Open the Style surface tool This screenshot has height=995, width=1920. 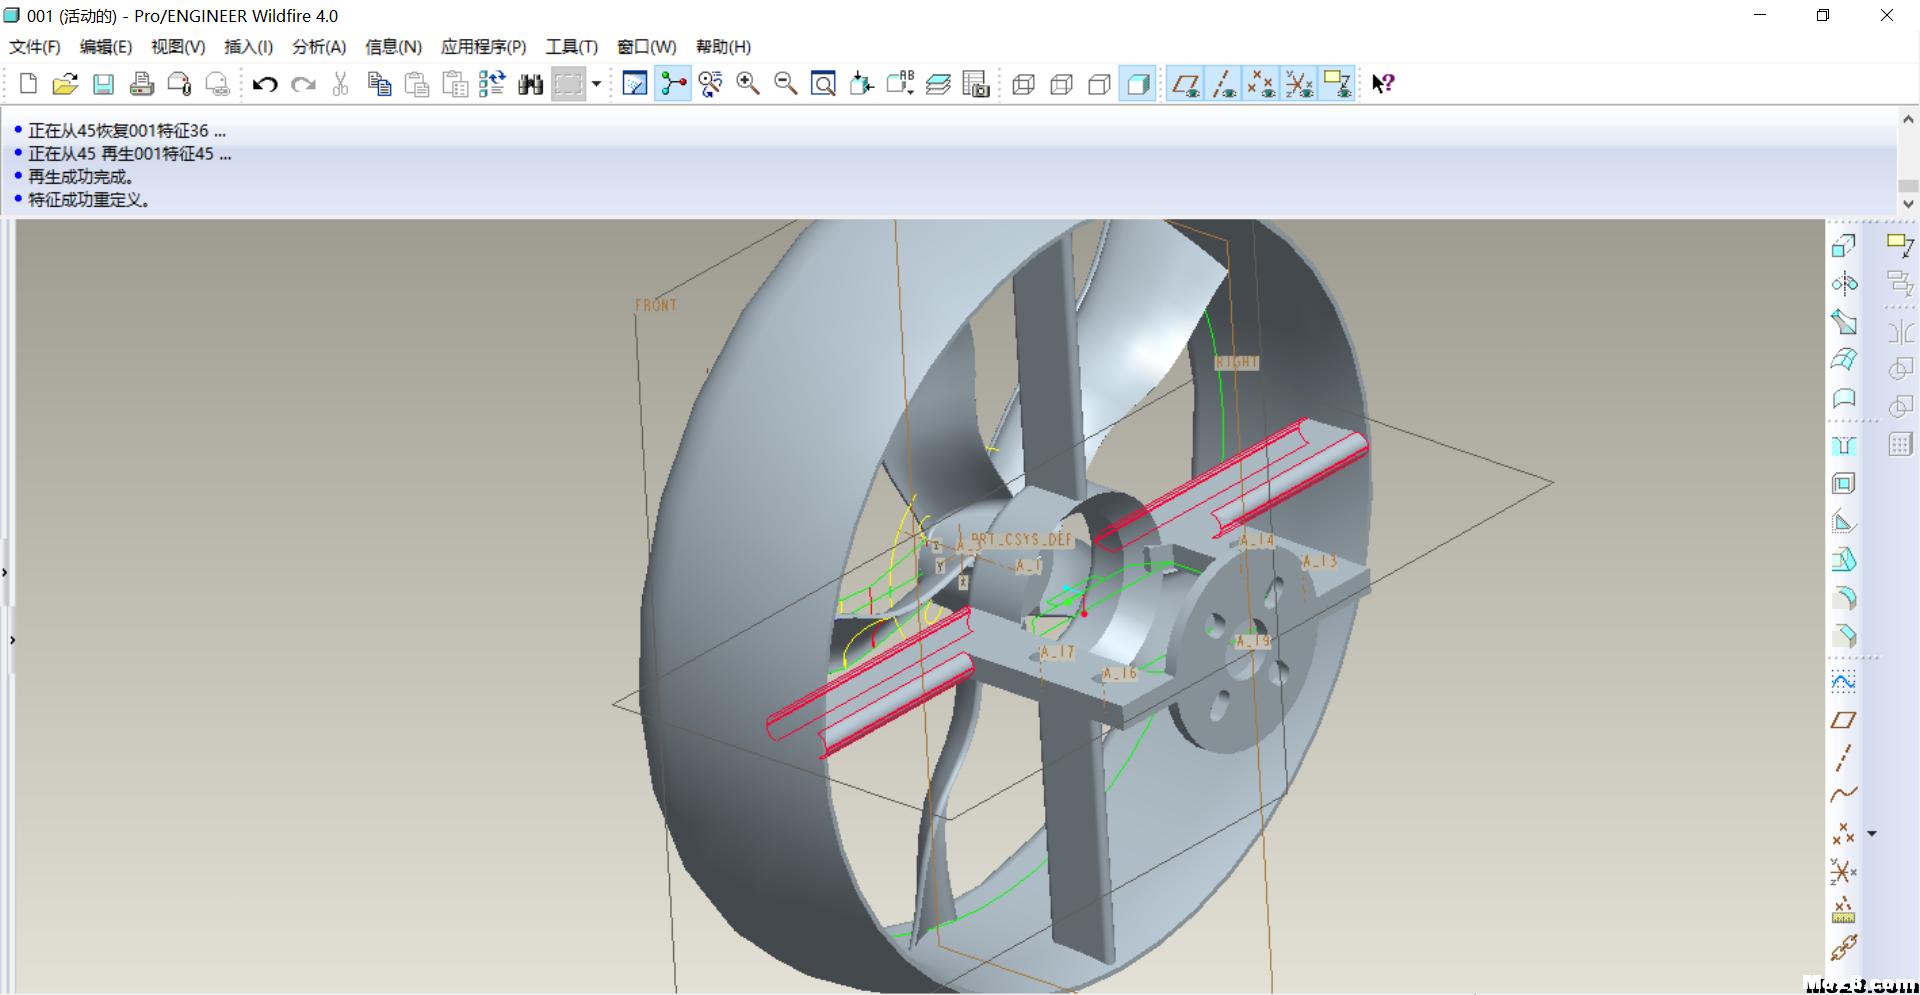pos(1844,398)
